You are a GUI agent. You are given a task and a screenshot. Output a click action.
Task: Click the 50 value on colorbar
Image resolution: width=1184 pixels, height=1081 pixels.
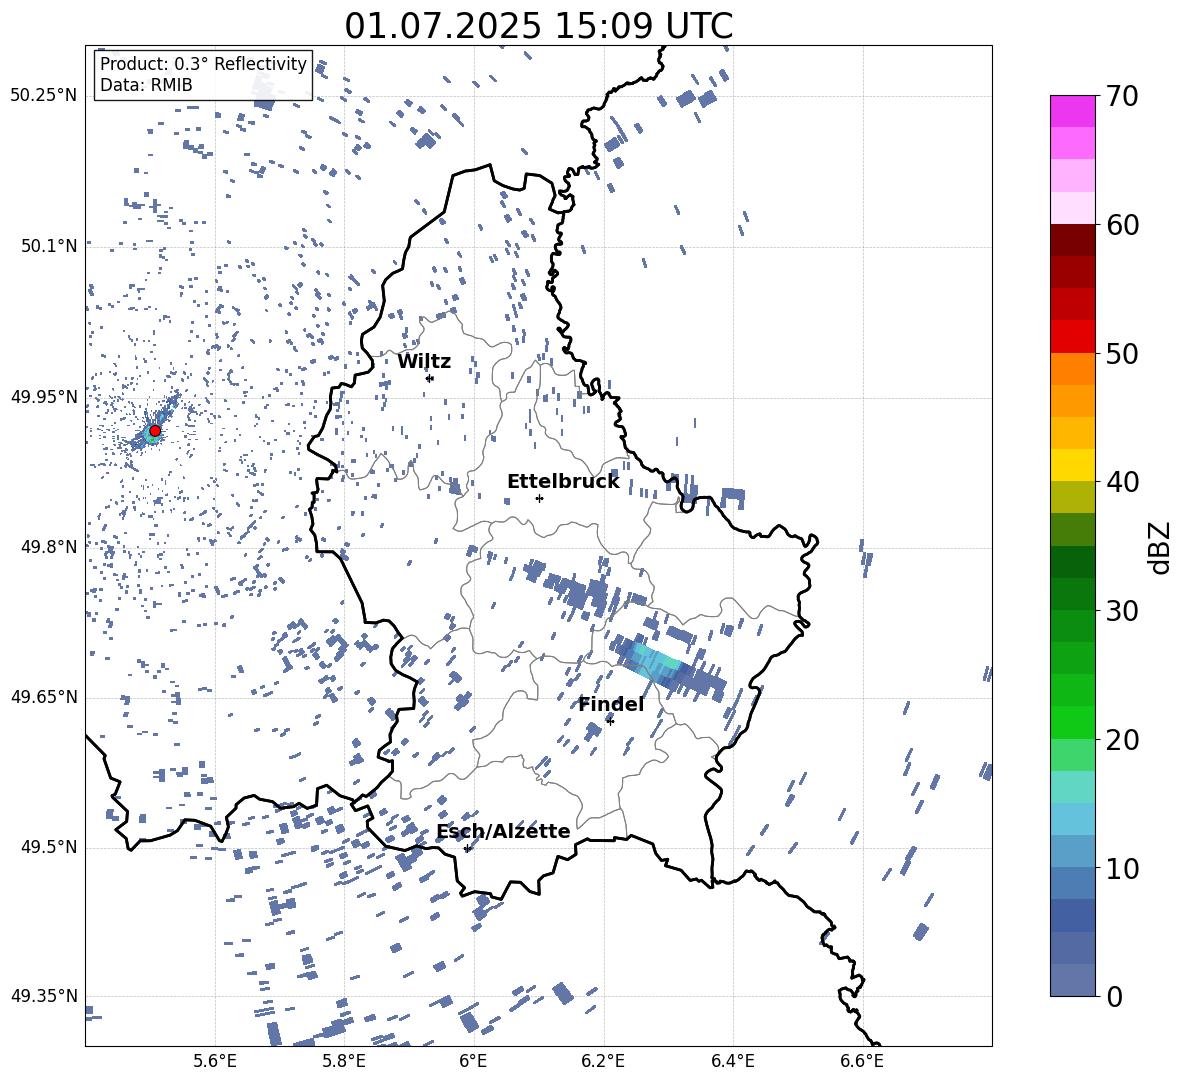[x=1122, y=354]
